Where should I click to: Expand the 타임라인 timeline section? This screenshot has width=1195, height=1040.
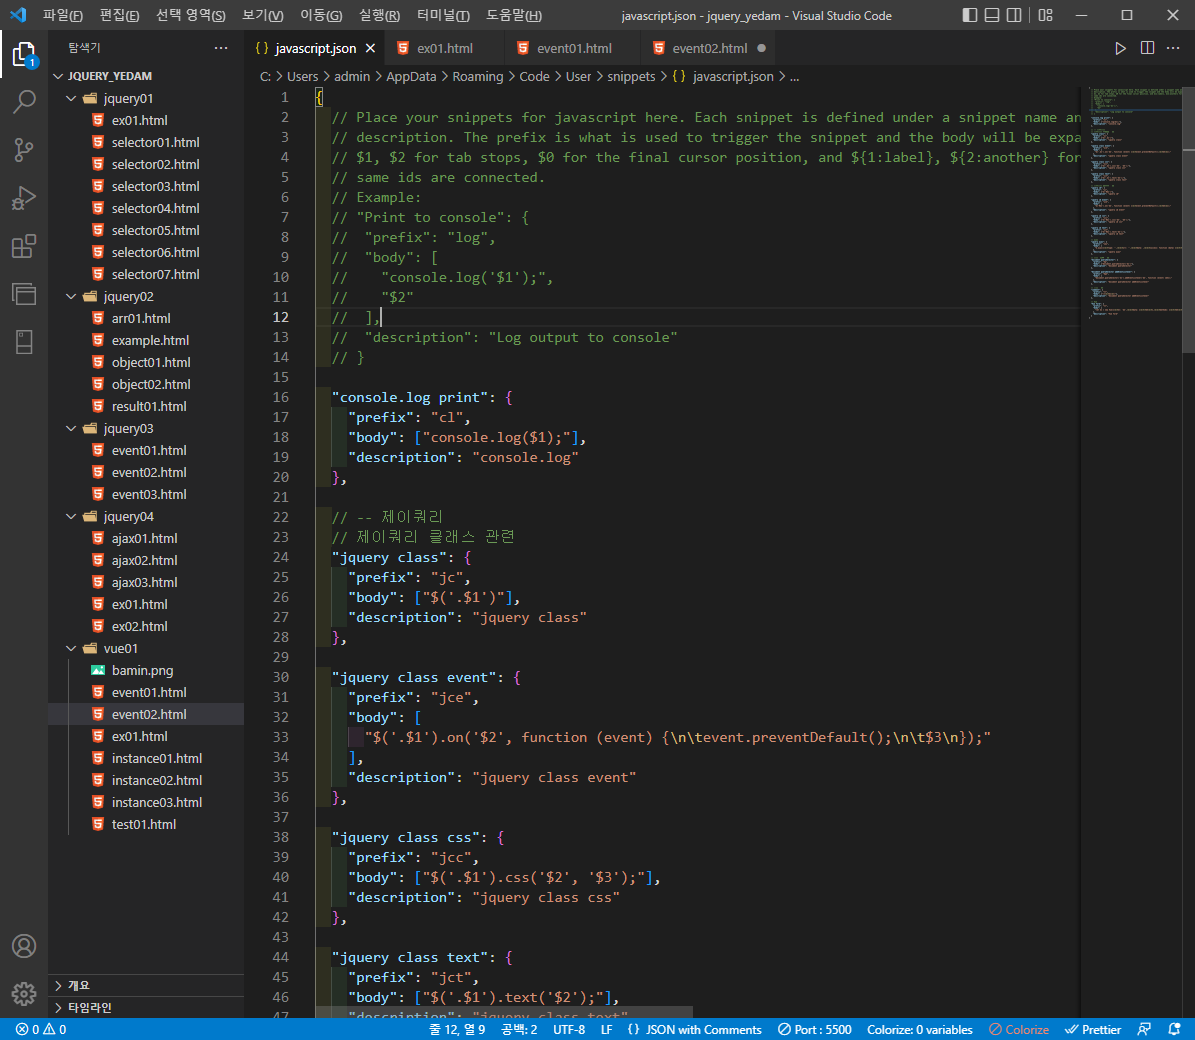tap(146, 1007)
